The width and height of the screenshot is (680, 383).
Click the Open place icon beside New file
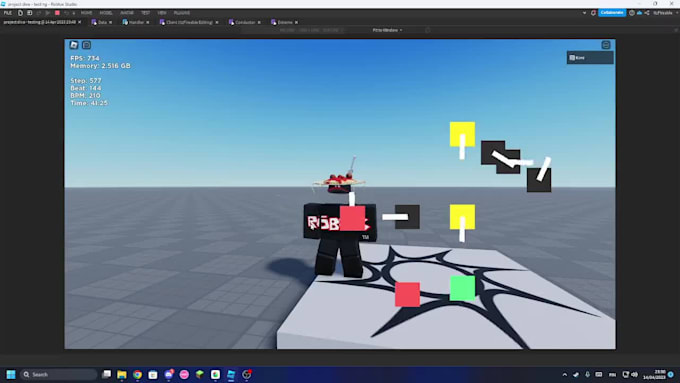click(x=29, y=13)
